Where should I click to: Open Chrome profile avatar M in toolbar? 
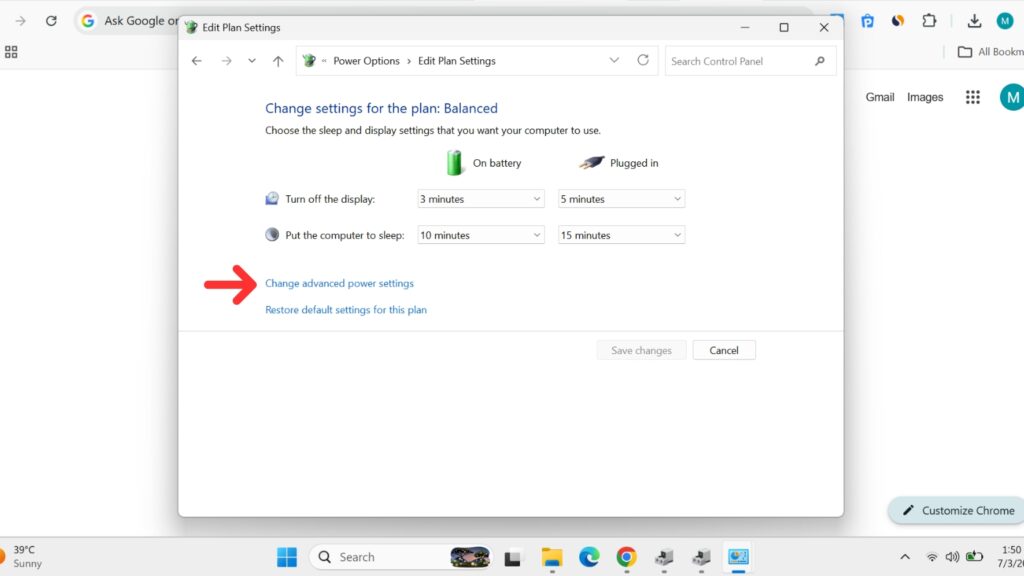click(x=1004, y=21)
